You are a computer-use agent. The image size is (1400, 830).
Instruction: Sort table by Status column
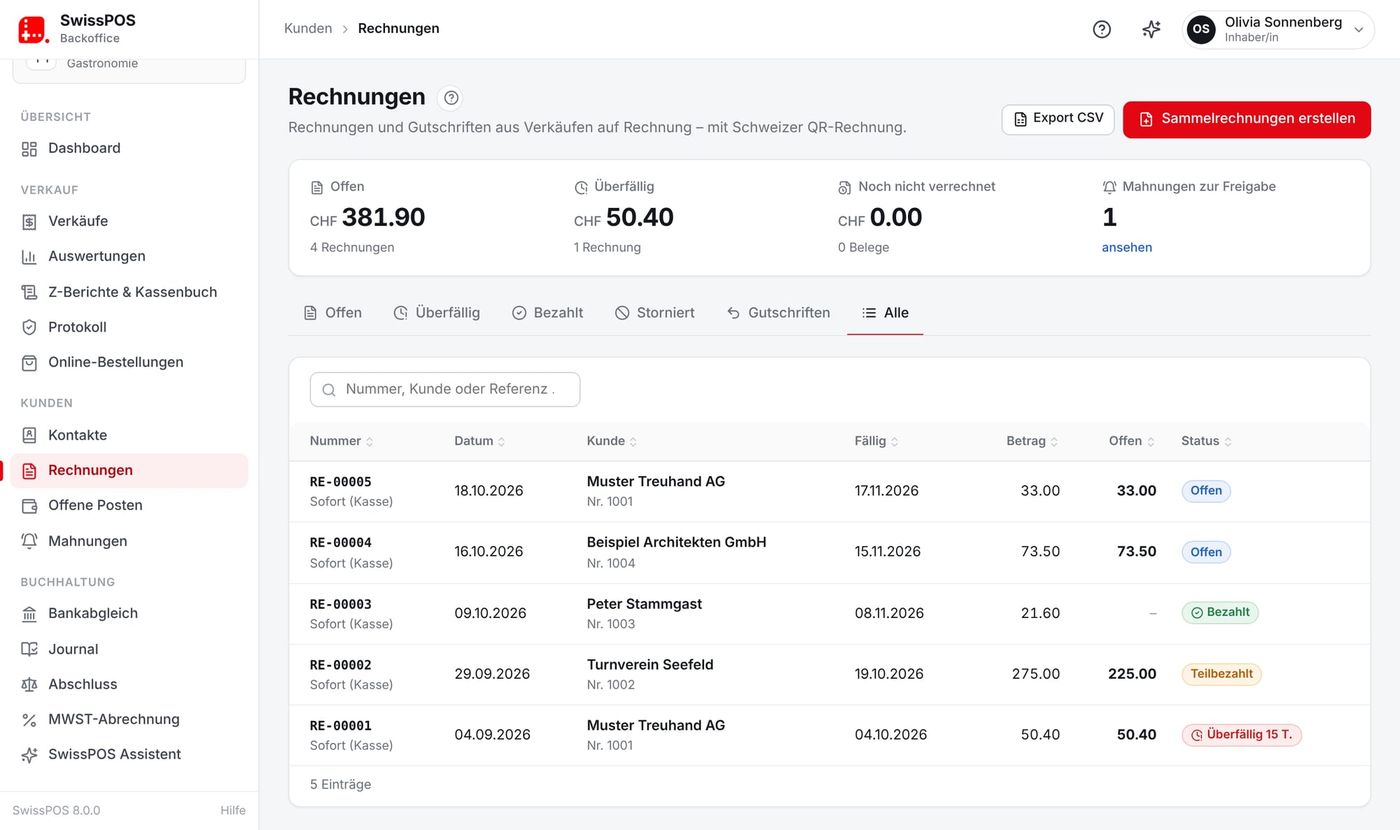click(1206, 441)
